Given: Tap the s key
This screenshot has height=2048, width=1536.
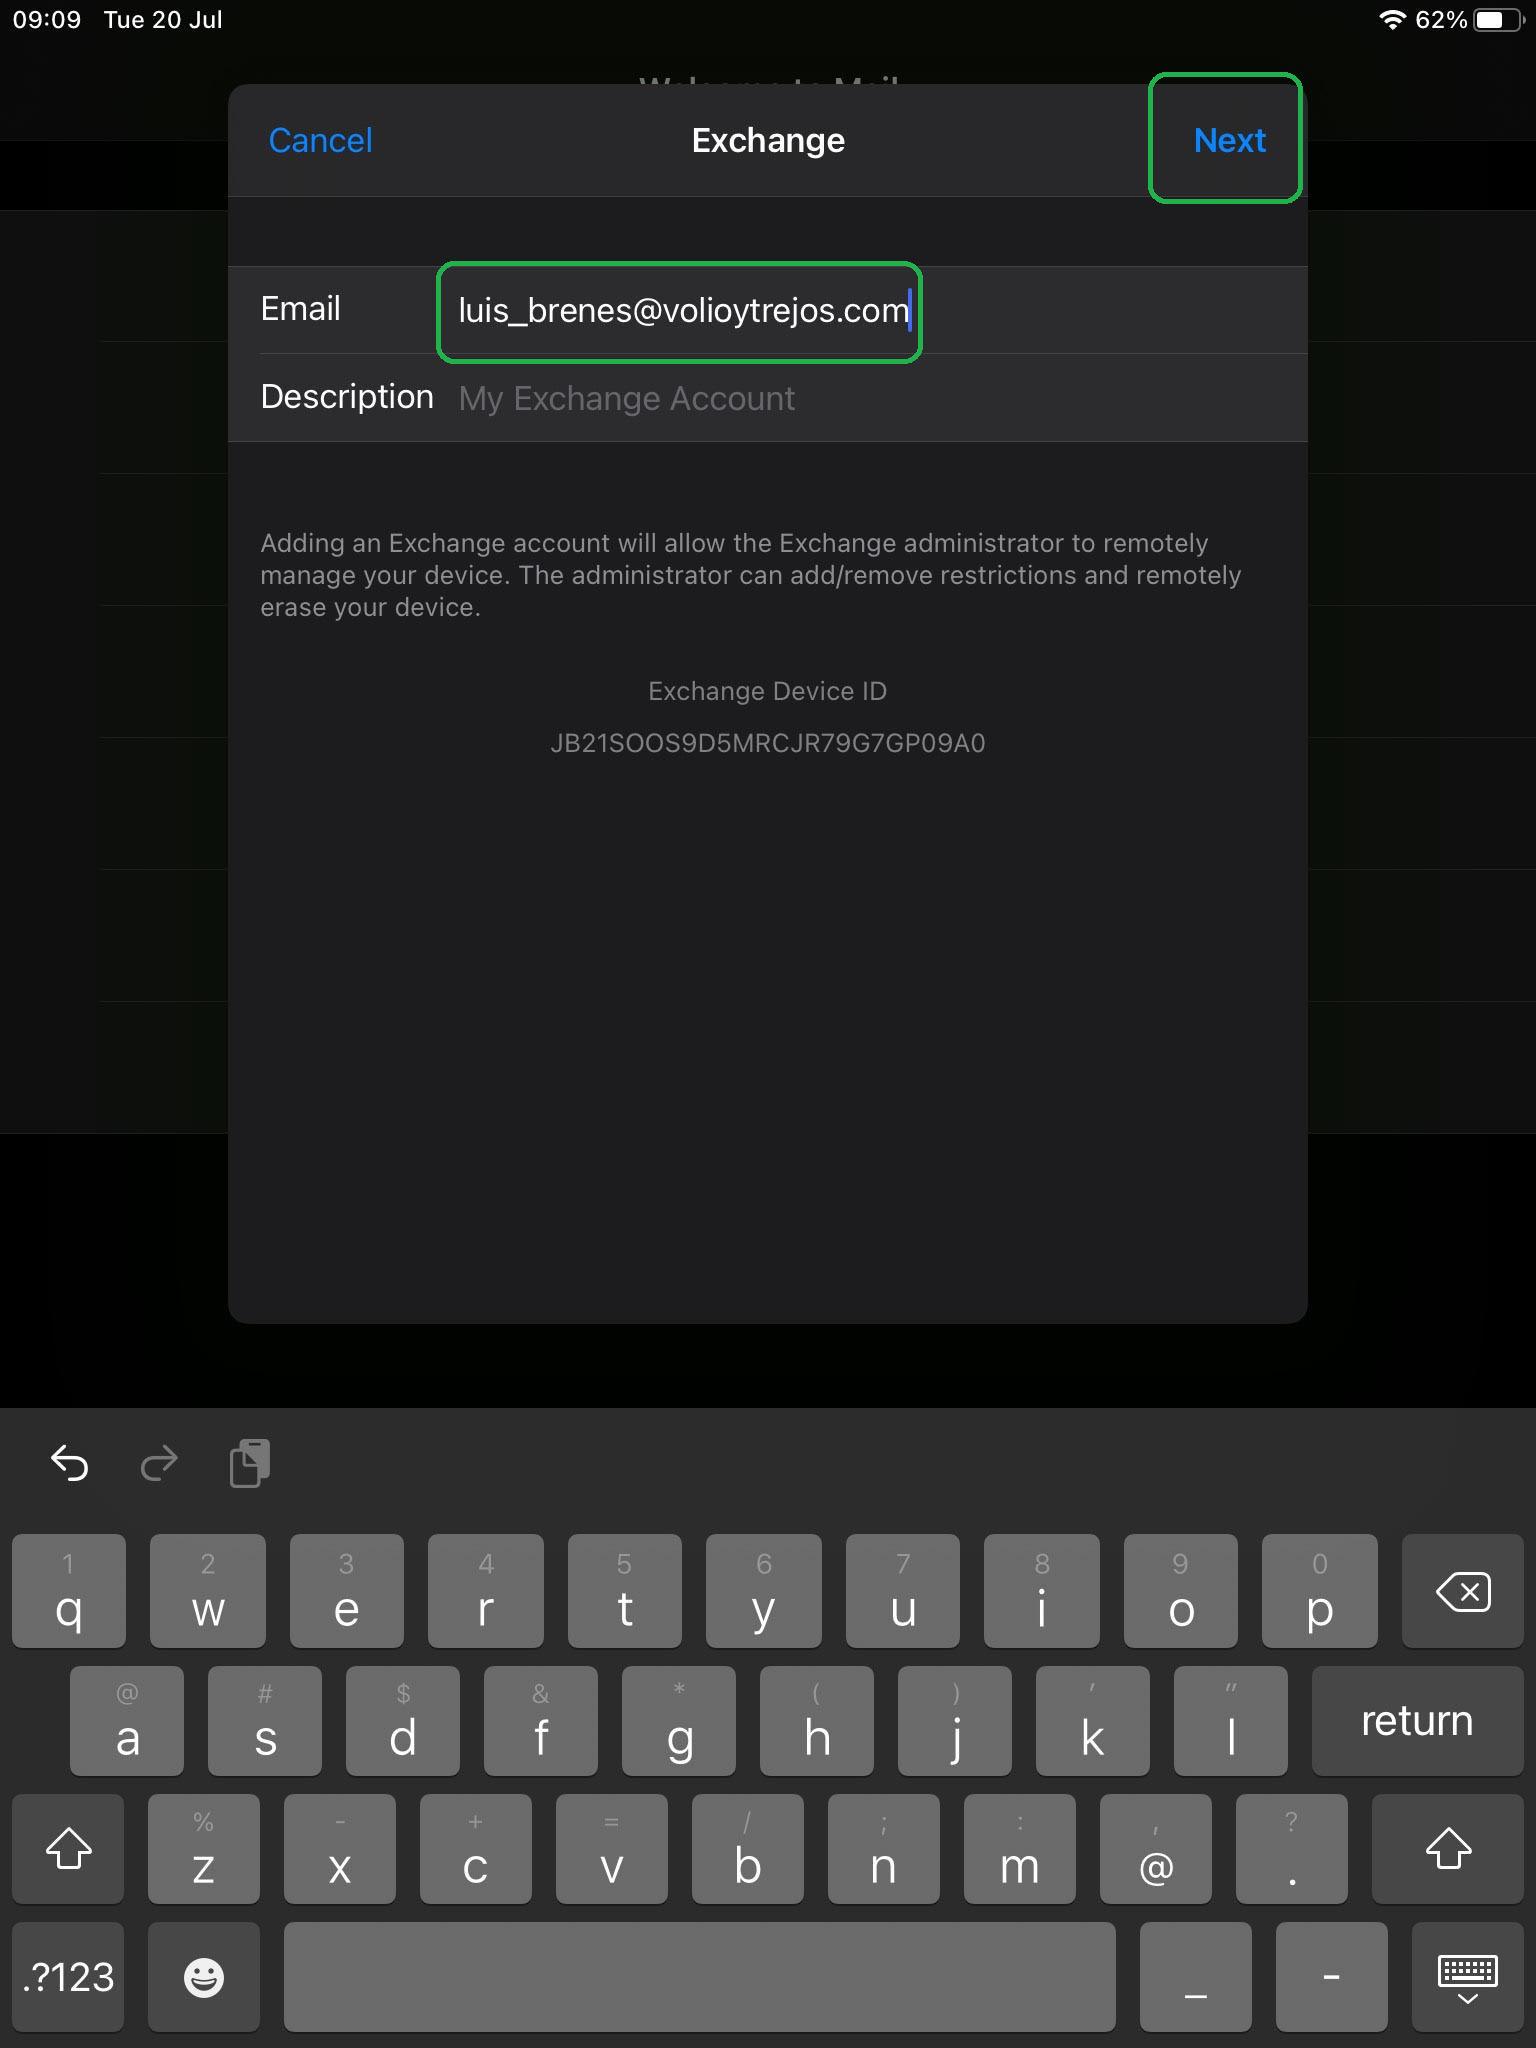Looking at the screenshot, I should coord(265,1721).
